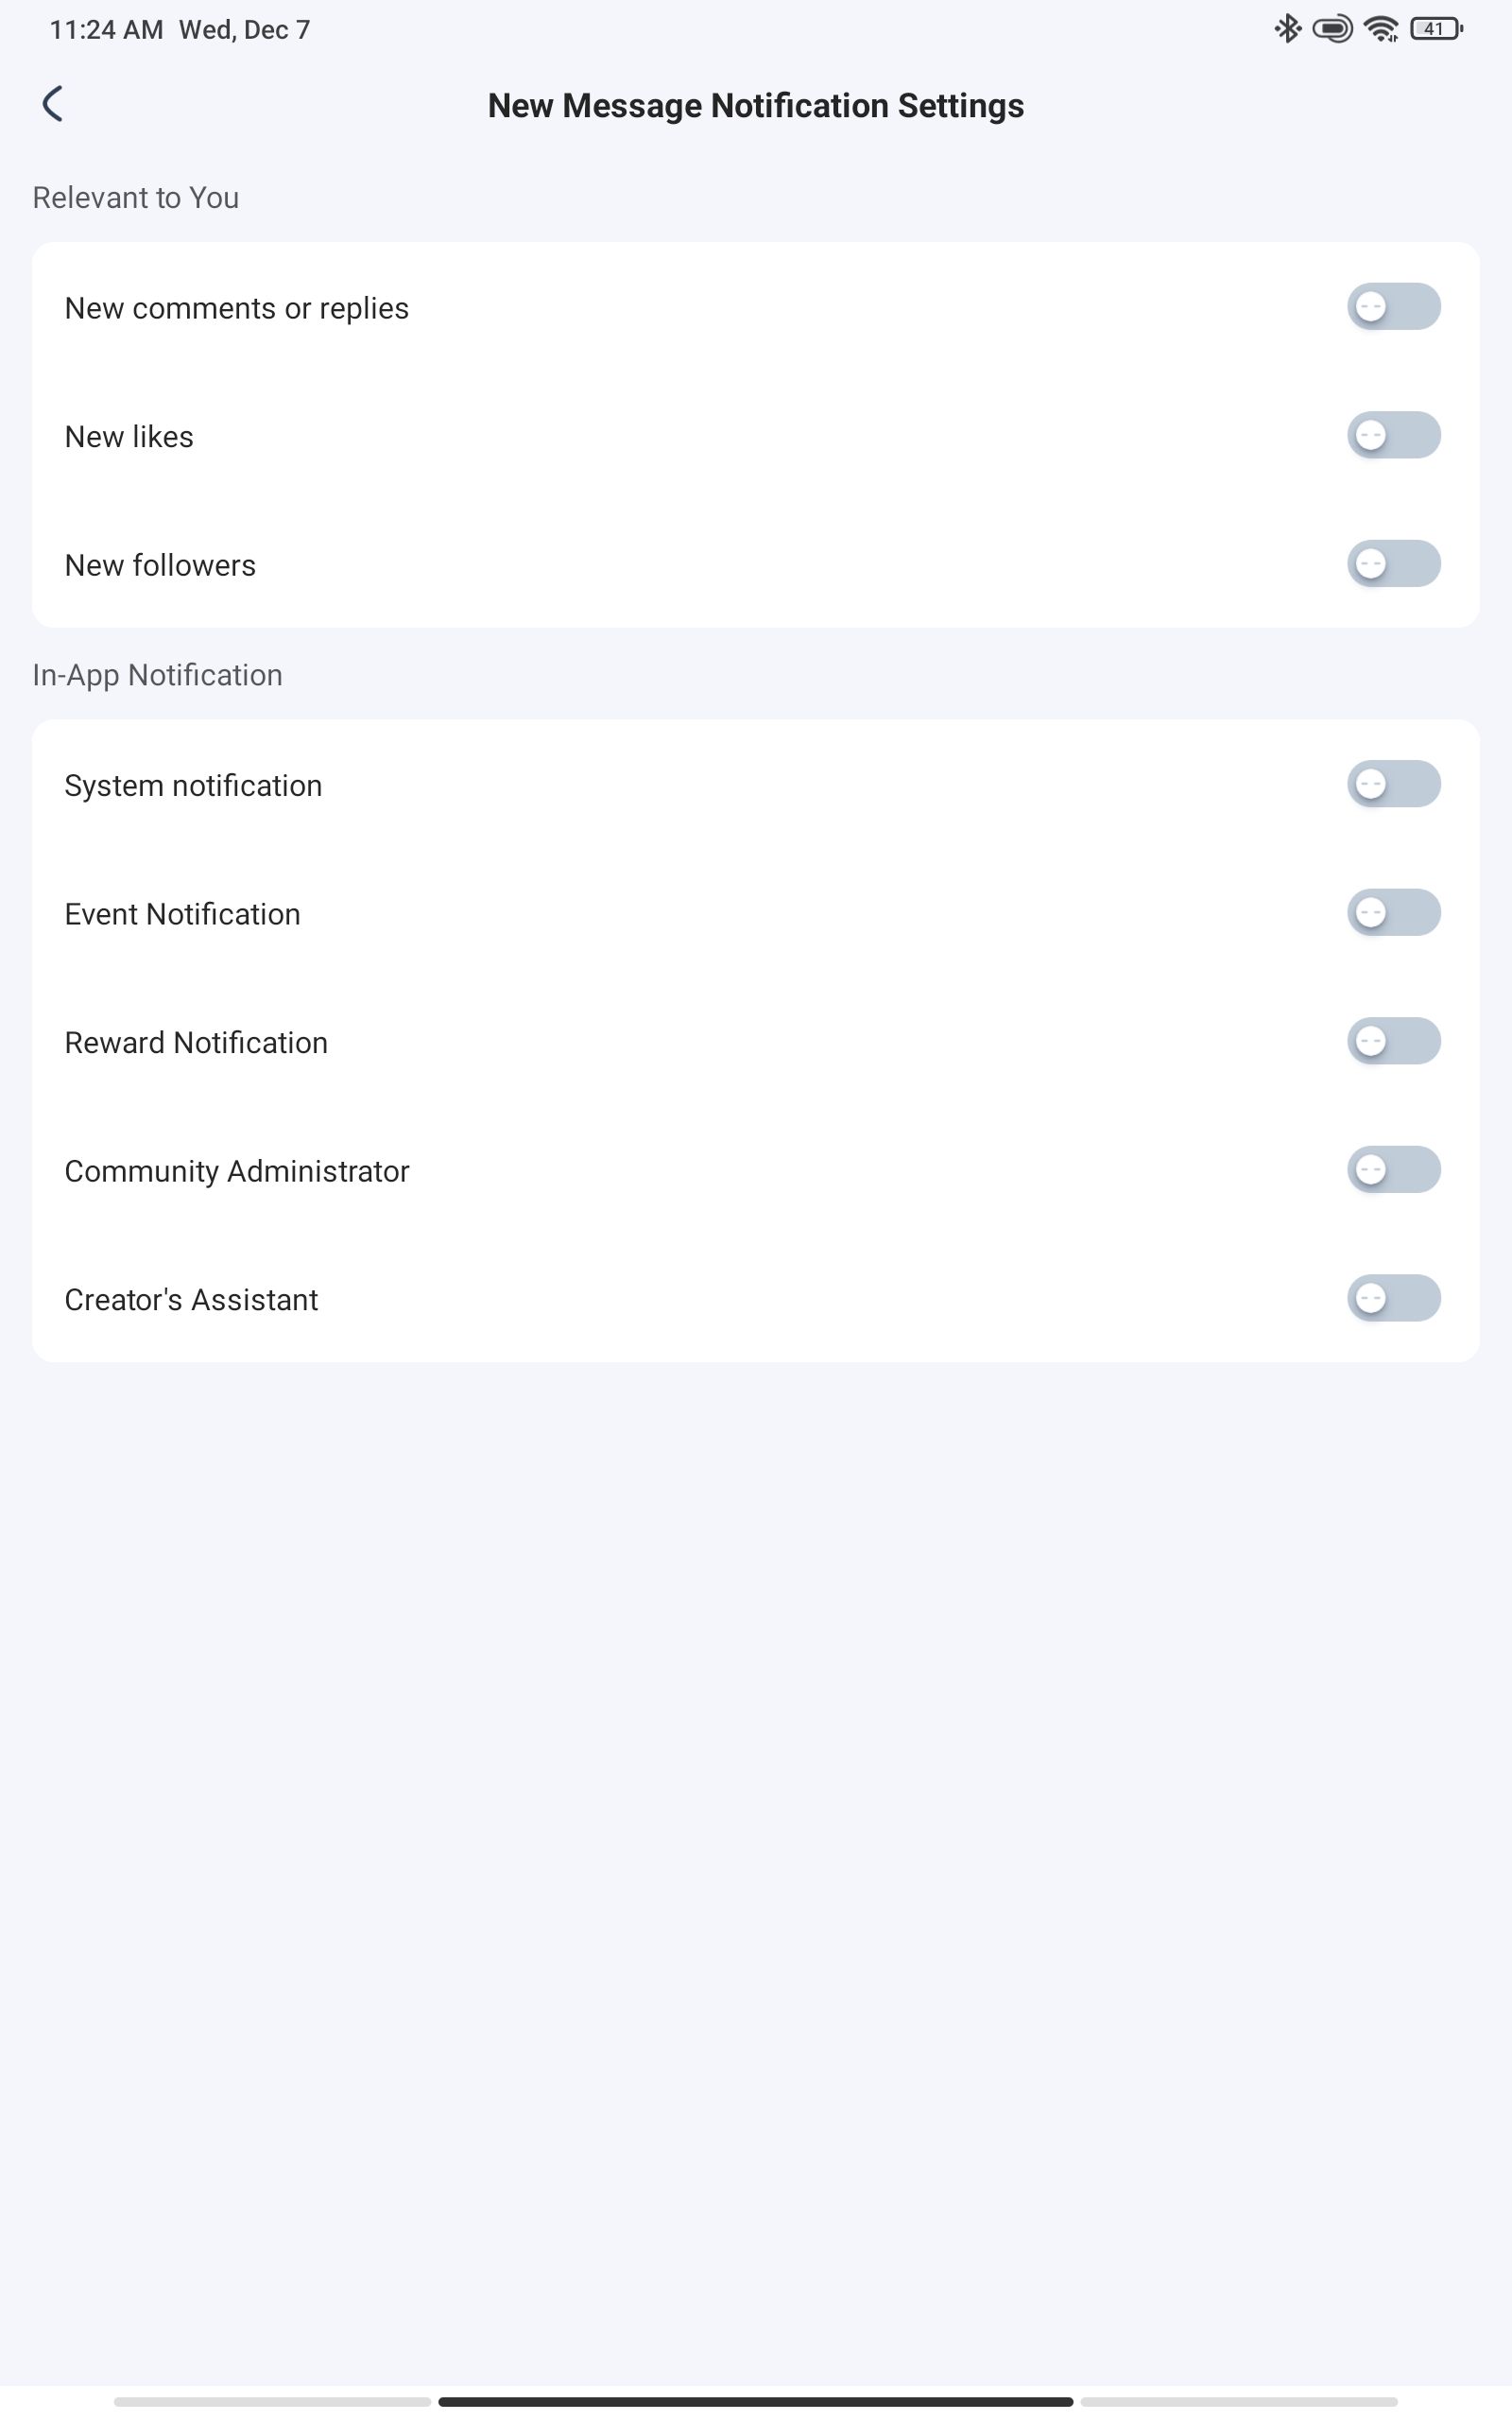Switch on Reward Notification
The width and height of the screenshot is (1512, 2420).
pyautogui.click(x=1393, y=1041)
